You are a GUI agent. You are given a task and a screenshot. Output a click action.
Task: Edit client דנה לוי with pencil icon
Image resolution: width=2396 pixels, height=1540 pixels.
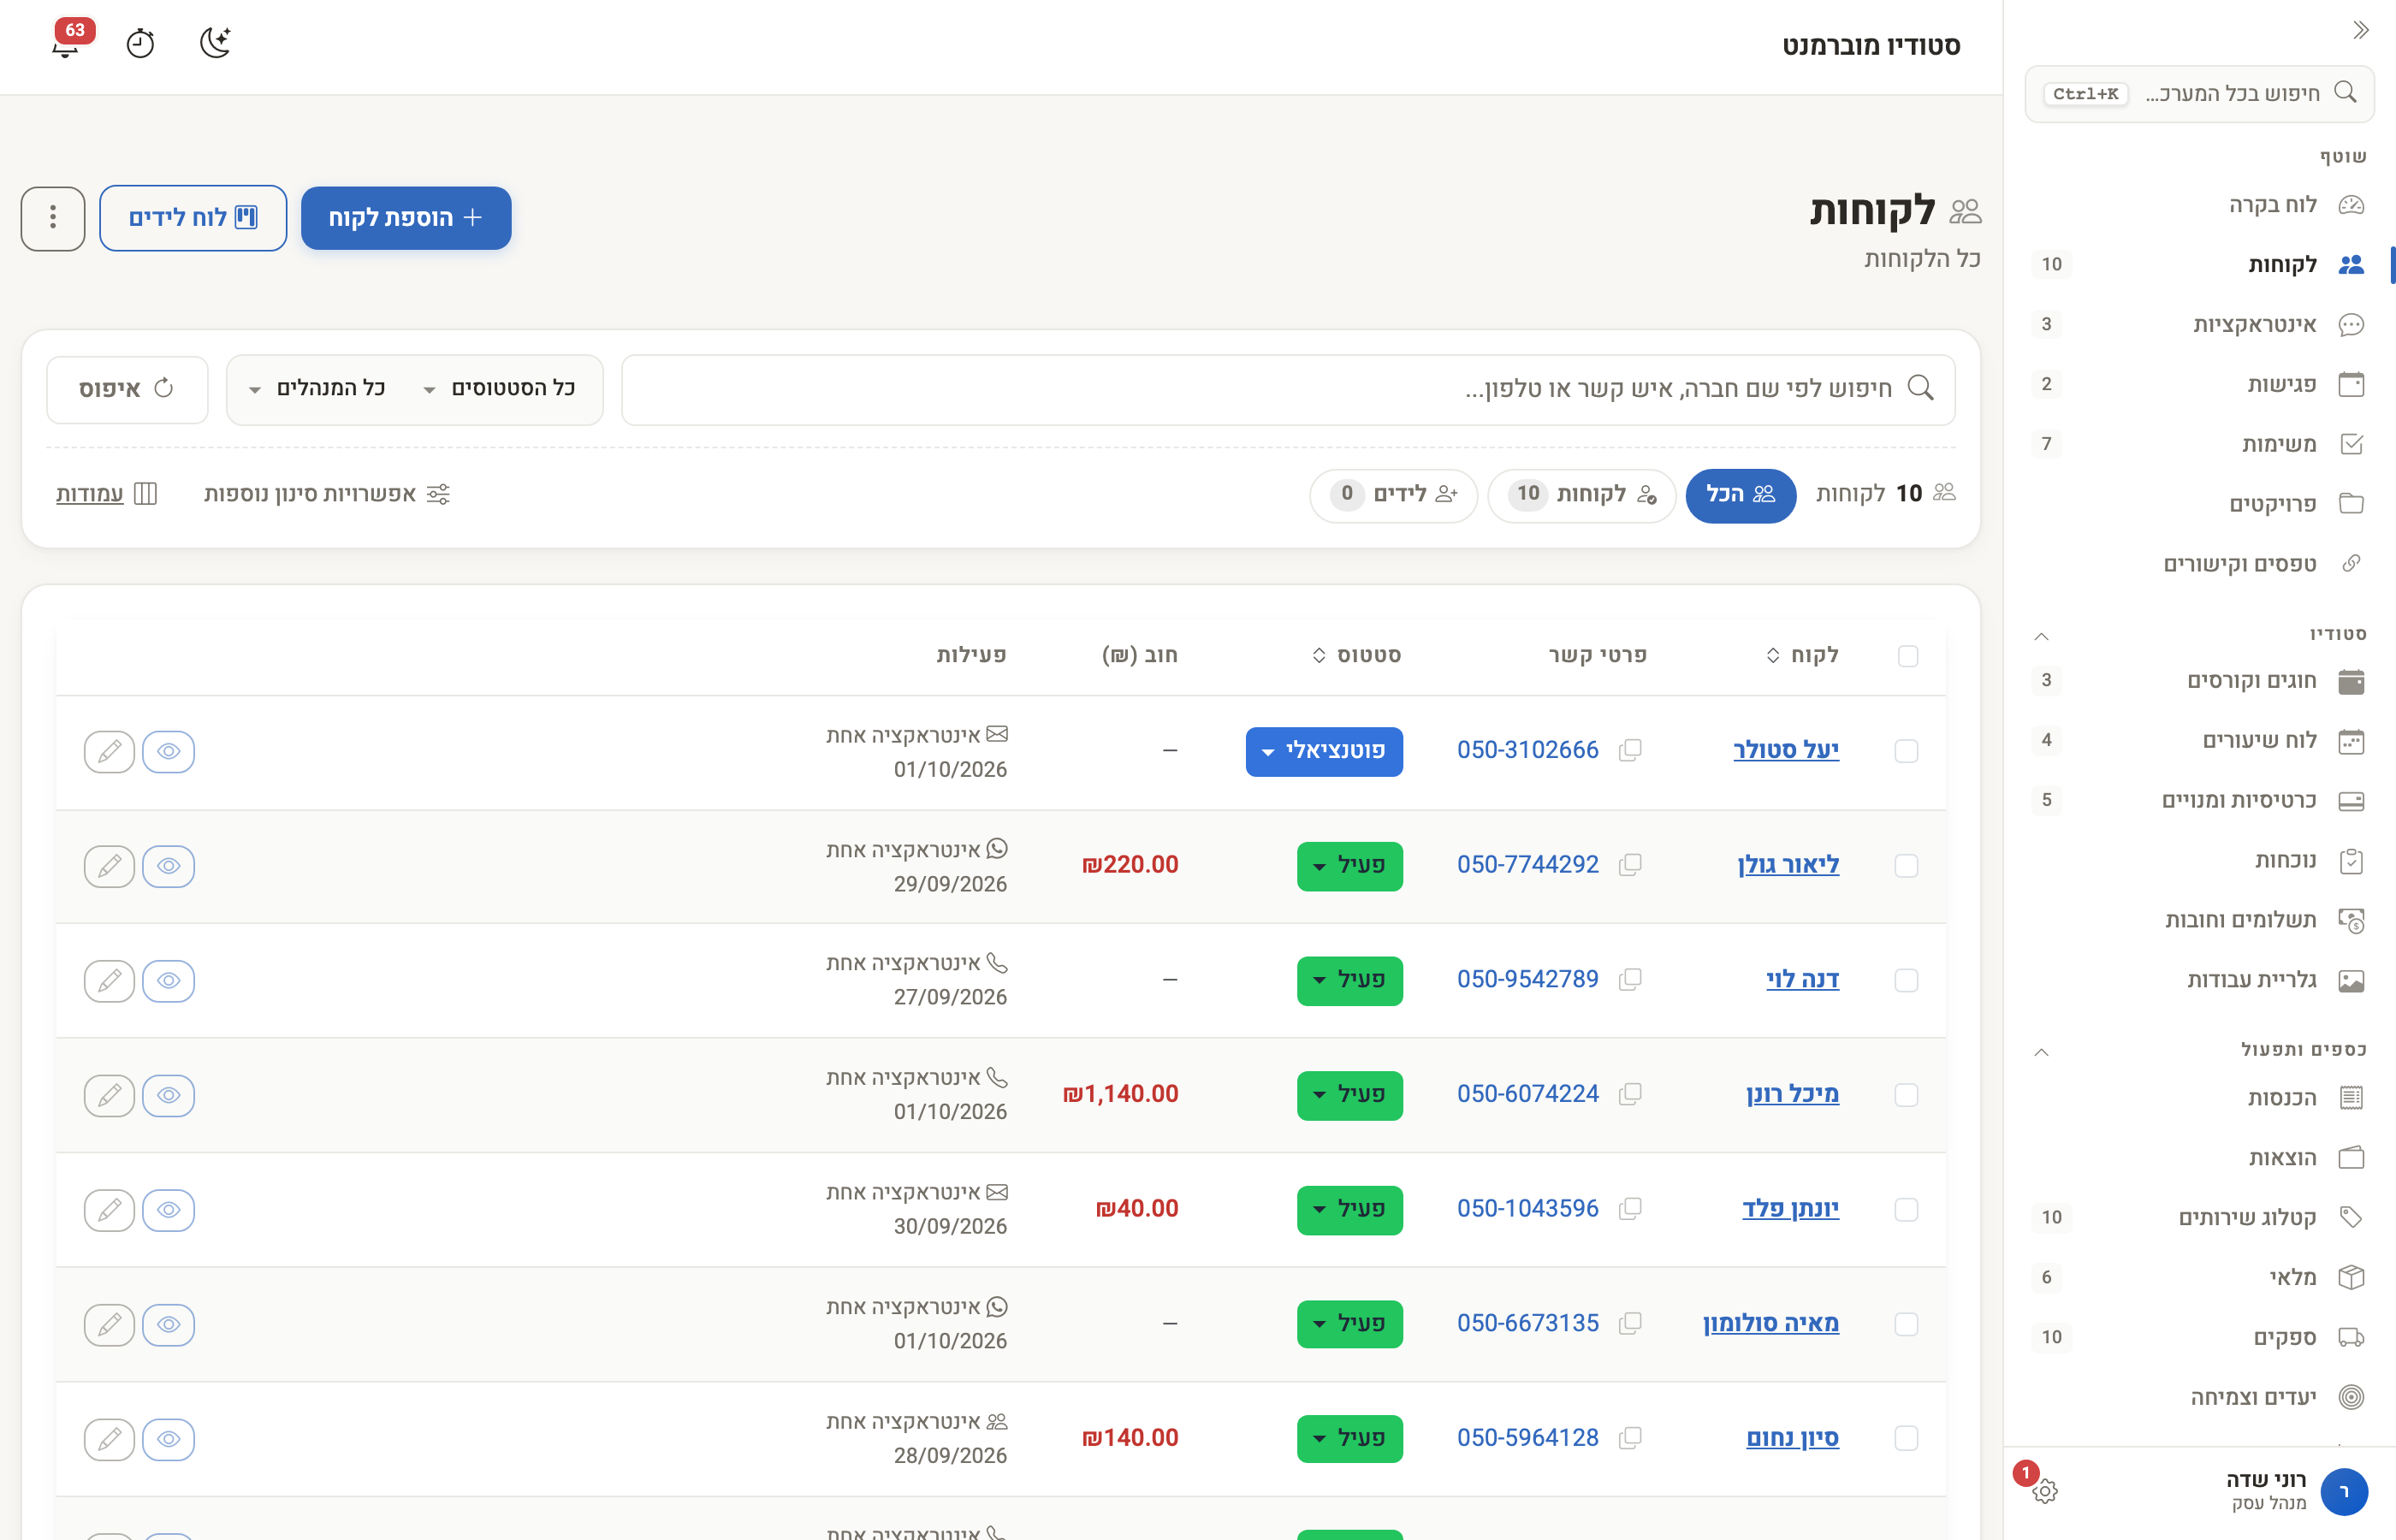click(x=109, y=981)
